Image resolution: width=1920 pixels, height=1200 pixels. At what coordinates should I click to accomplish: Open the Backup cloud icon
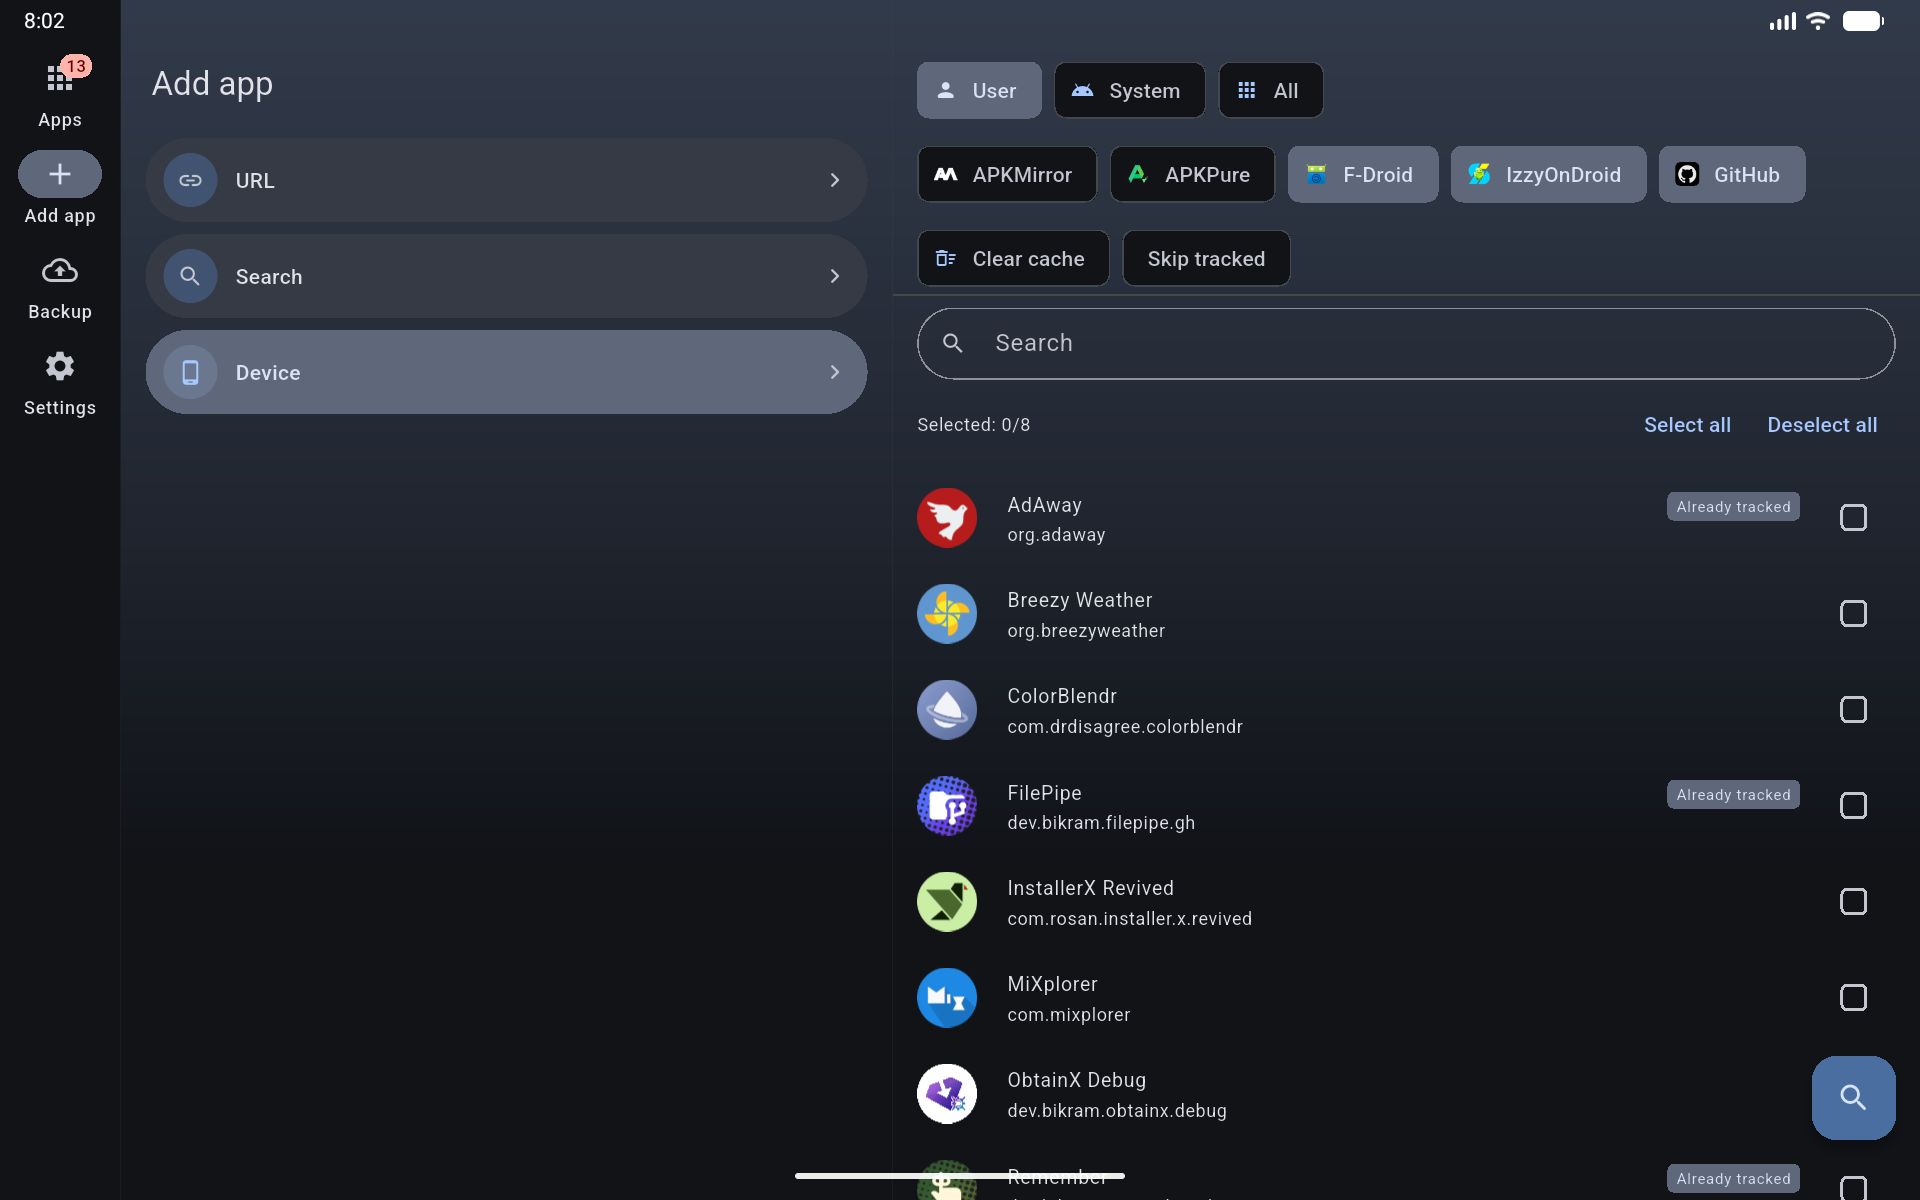60,271
